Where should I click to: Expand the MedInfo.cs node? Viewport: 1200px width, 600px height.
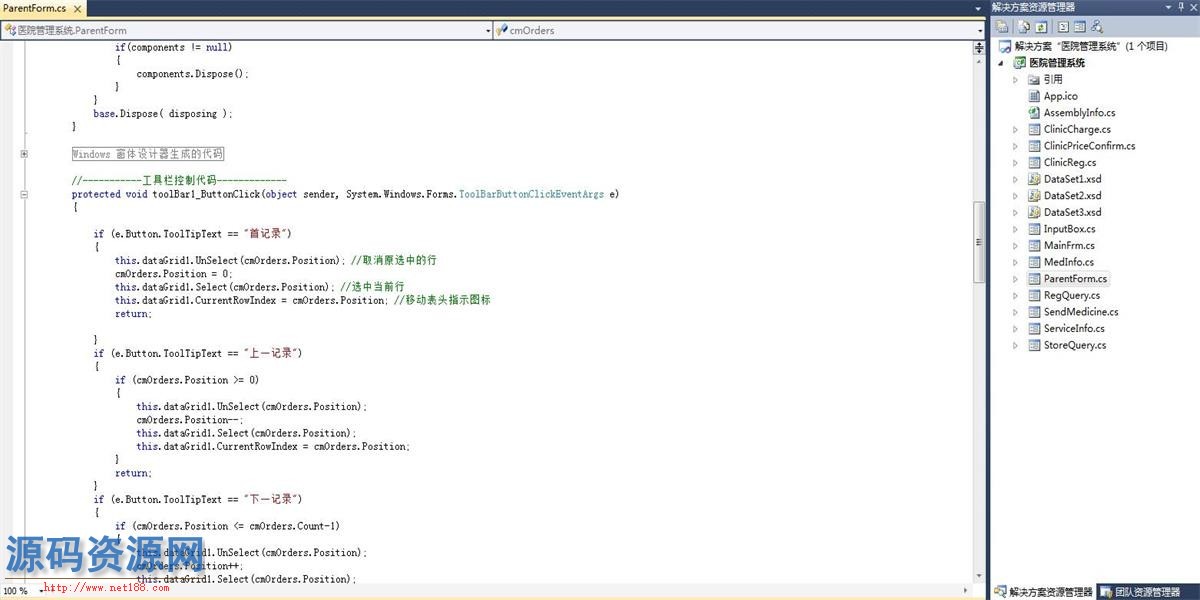1015,262
